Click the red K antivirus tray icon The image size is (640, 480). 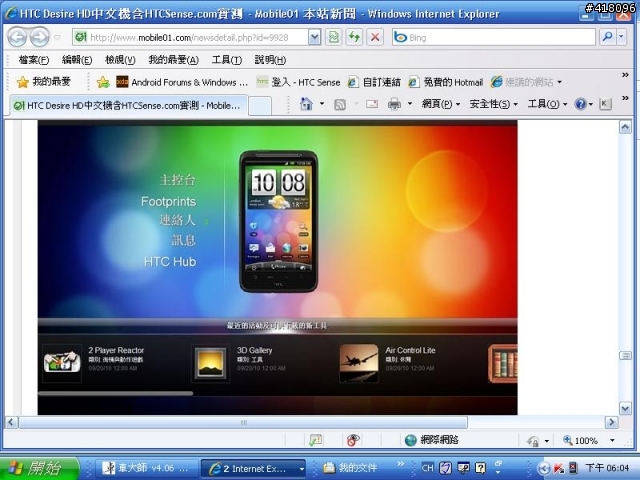[x=558, y=468]
